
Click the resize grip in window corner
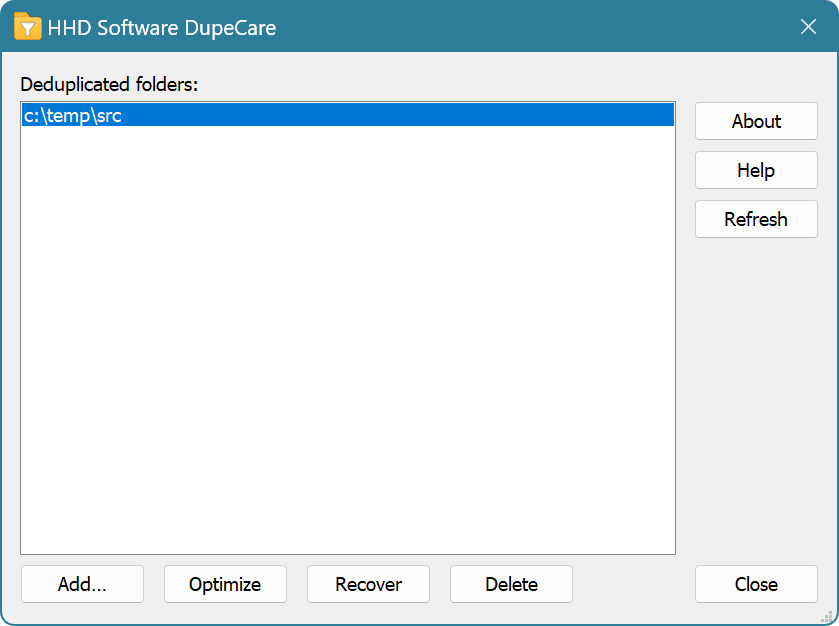(x=827, y=617)
